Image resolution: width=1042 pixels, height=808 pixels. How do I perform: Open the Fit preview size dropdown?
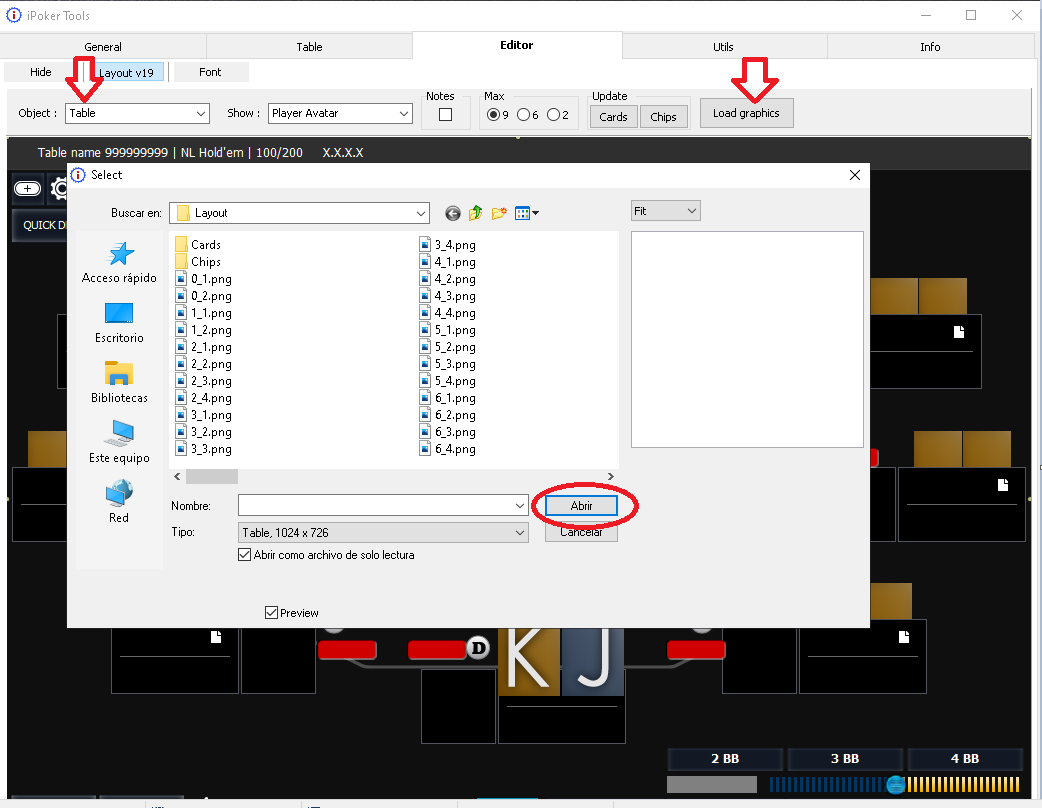pyautogui.click(x=665, y=211)
